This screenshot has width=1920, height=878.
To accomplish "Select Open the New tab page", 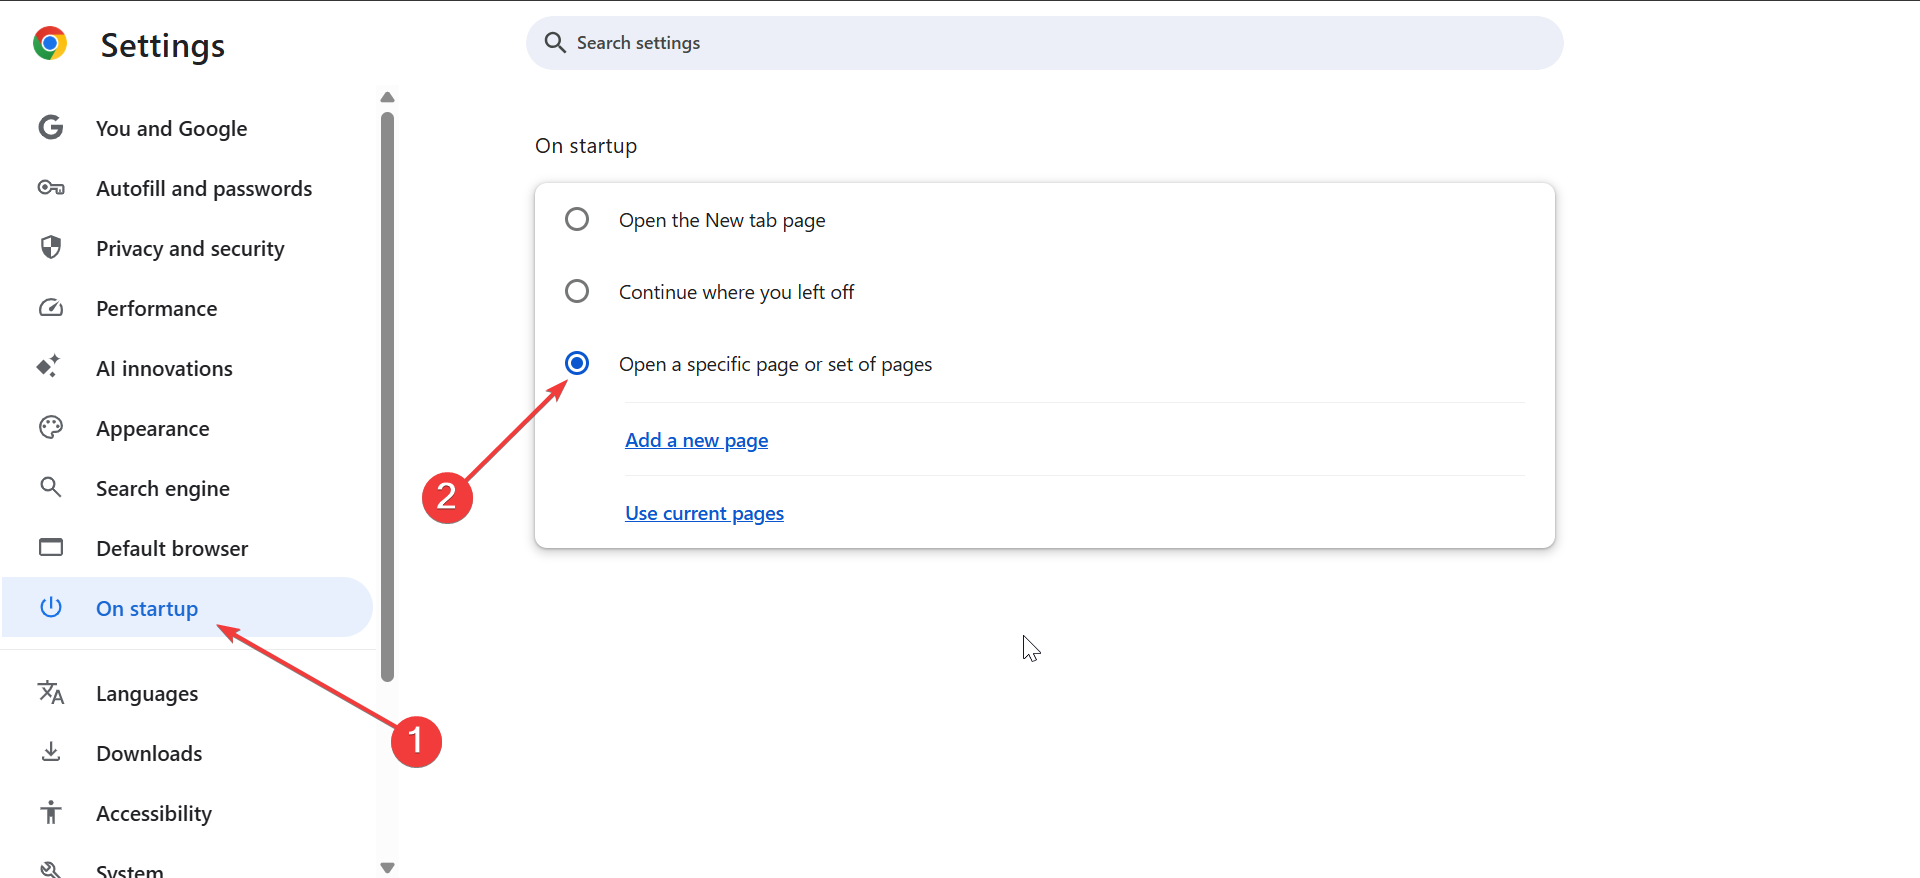I will coord(577,219).
